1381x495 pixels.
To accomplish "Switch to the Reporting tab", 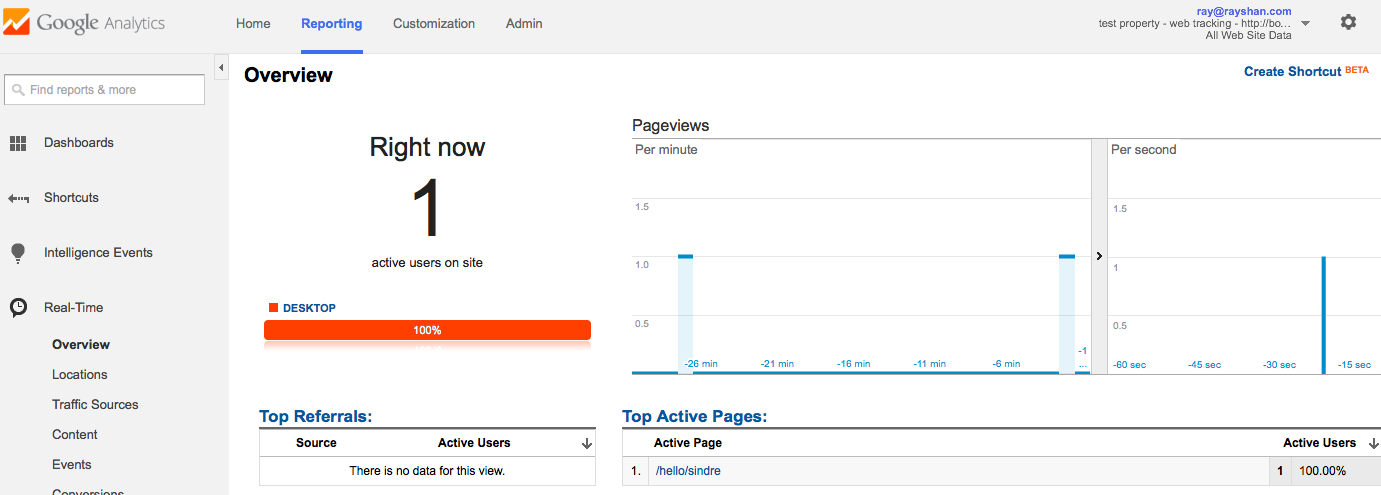I will pyautogui.click(x=331, y=24).
